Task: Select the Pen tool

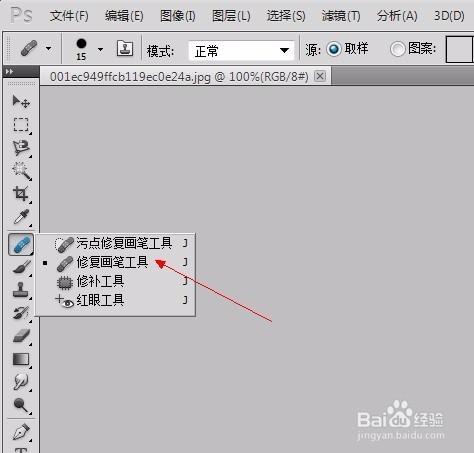Action: (21, 432)
